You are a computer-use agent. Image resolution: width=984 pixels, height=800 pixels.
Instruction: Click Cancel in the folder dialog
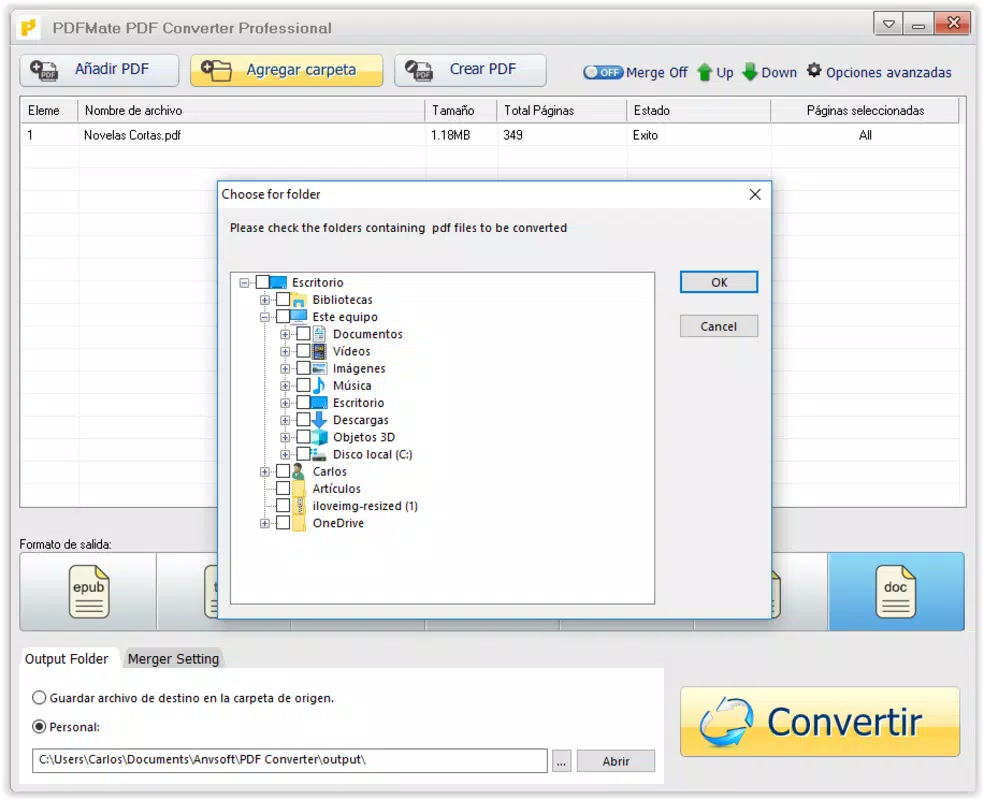[x=719, y=326]
